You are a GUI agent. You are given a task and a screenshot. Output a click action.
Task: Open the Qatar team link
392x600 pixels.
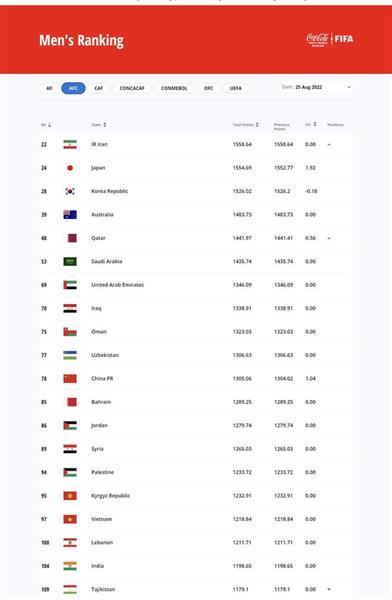98,238
